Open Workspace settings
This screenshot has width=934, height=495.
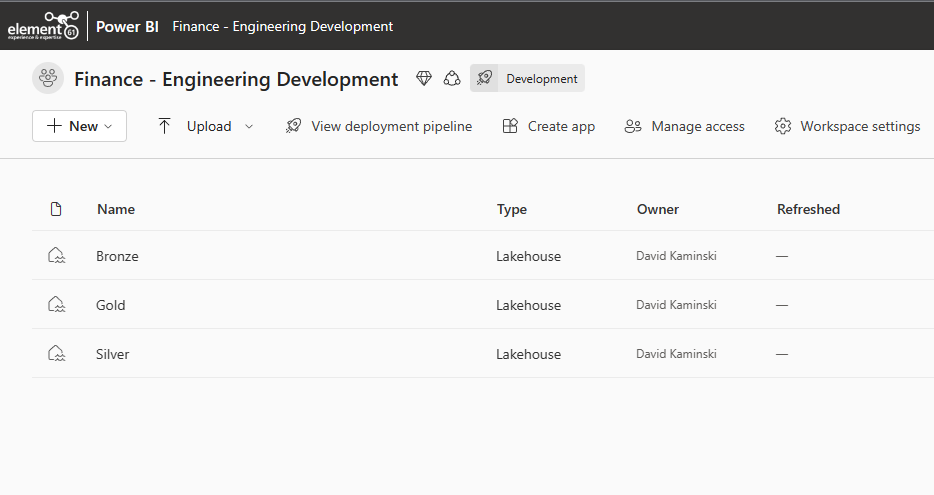coord(860,126)
